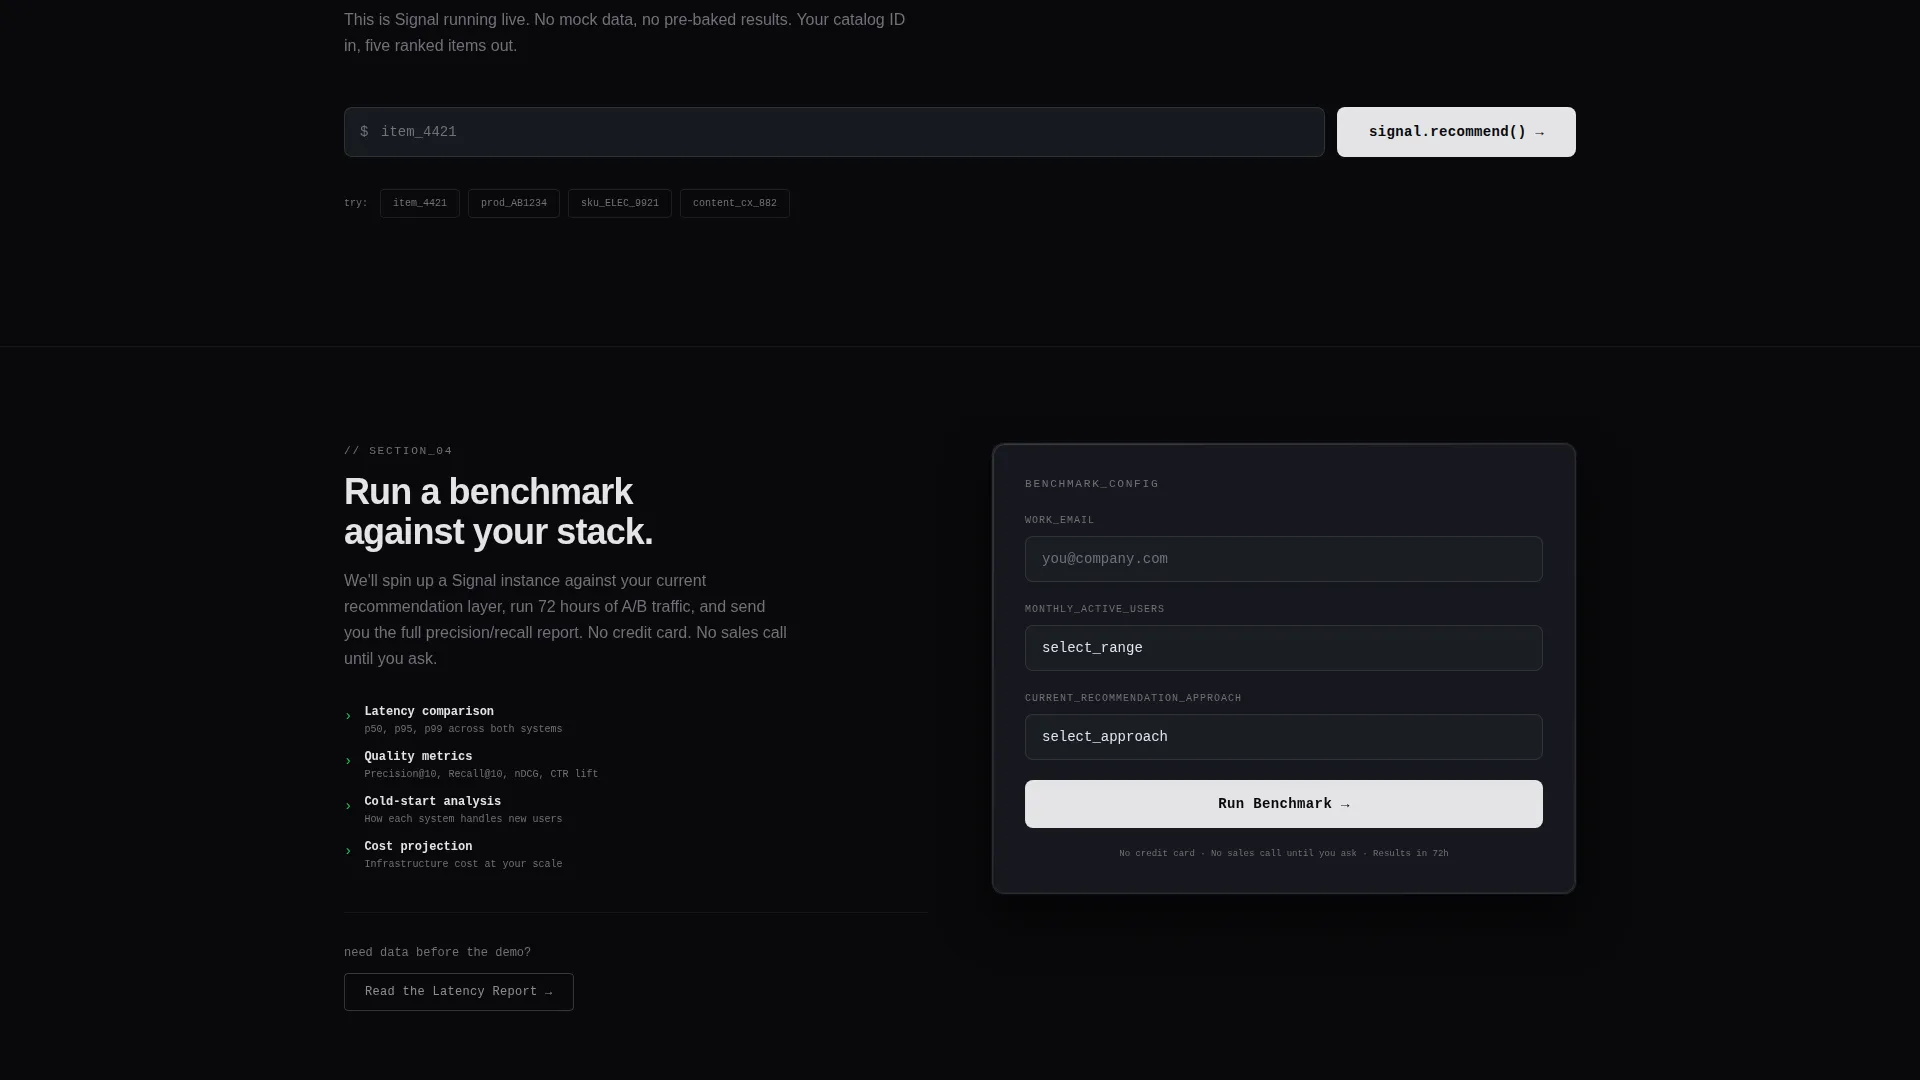Click the chevron beside Quality metrics
The width and height of the screenshot is (1920, 1080).
tap(348, 761)
